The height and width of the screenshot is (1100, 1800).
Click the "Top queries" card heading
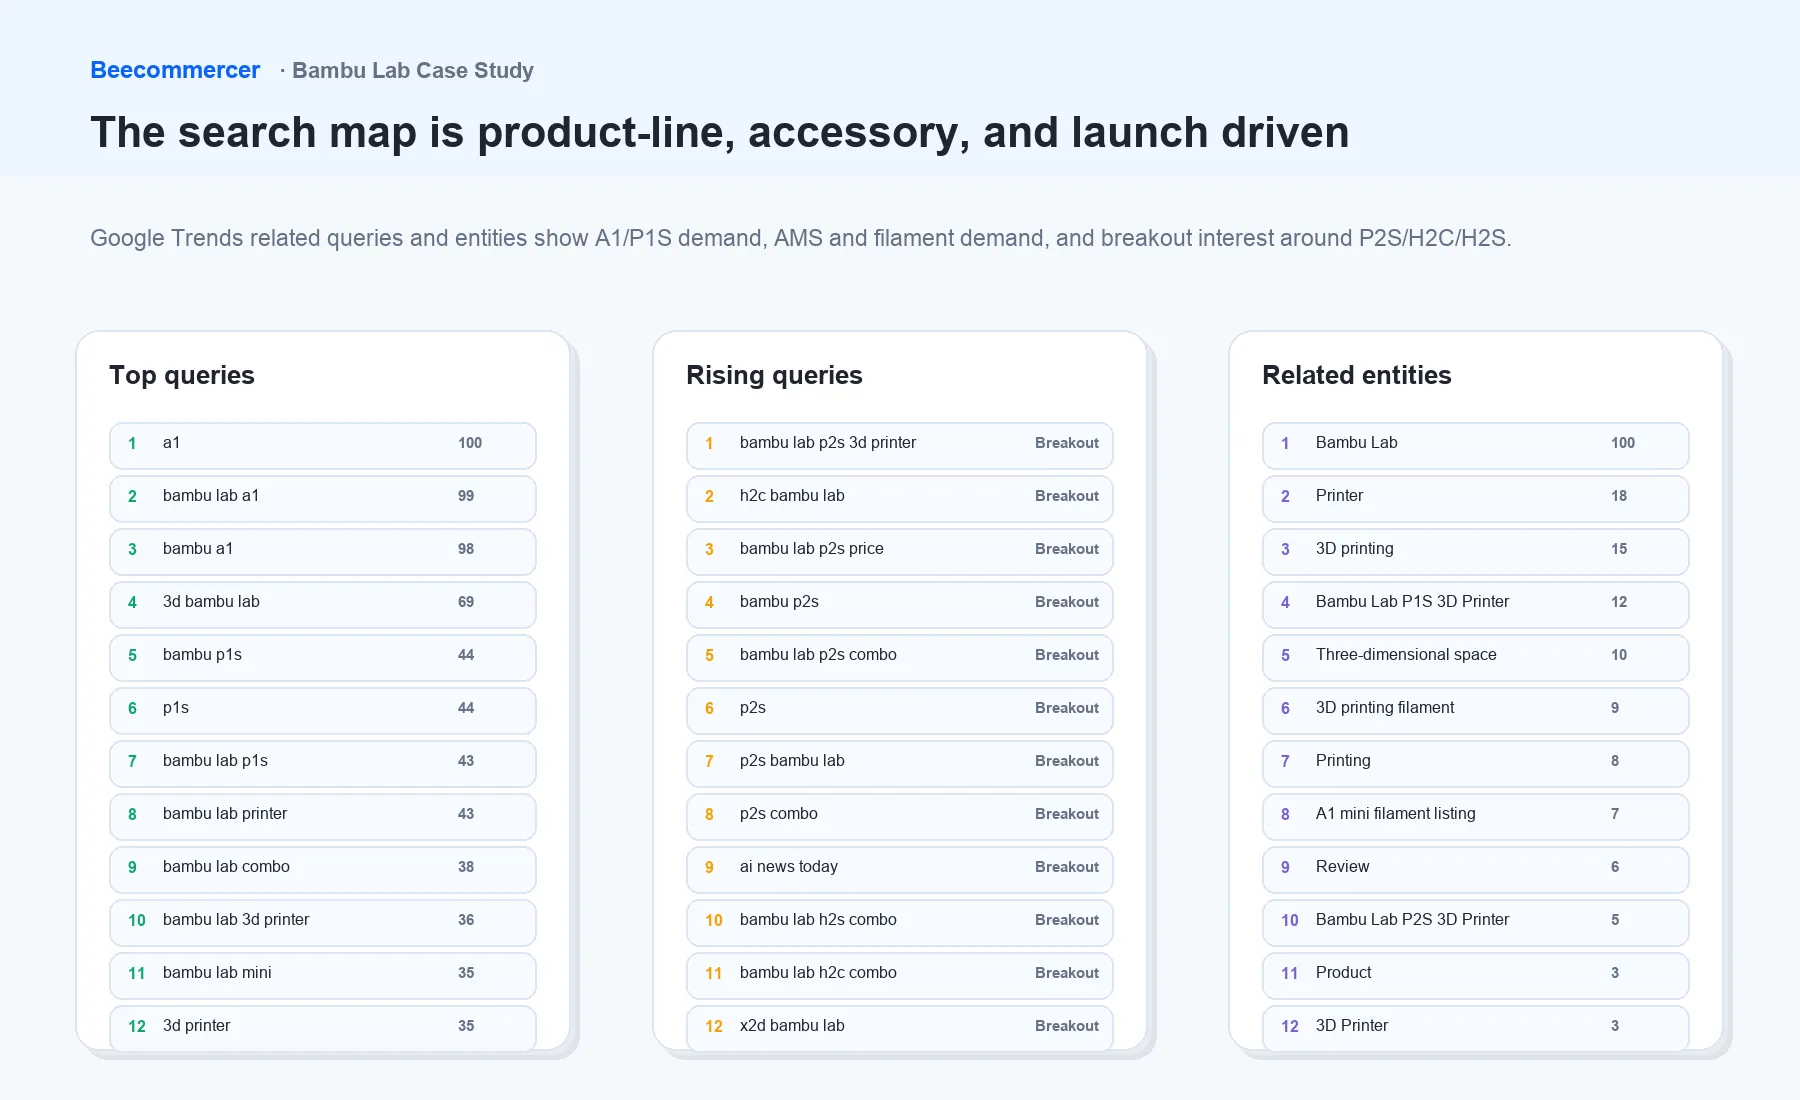[x=182, y=375]
